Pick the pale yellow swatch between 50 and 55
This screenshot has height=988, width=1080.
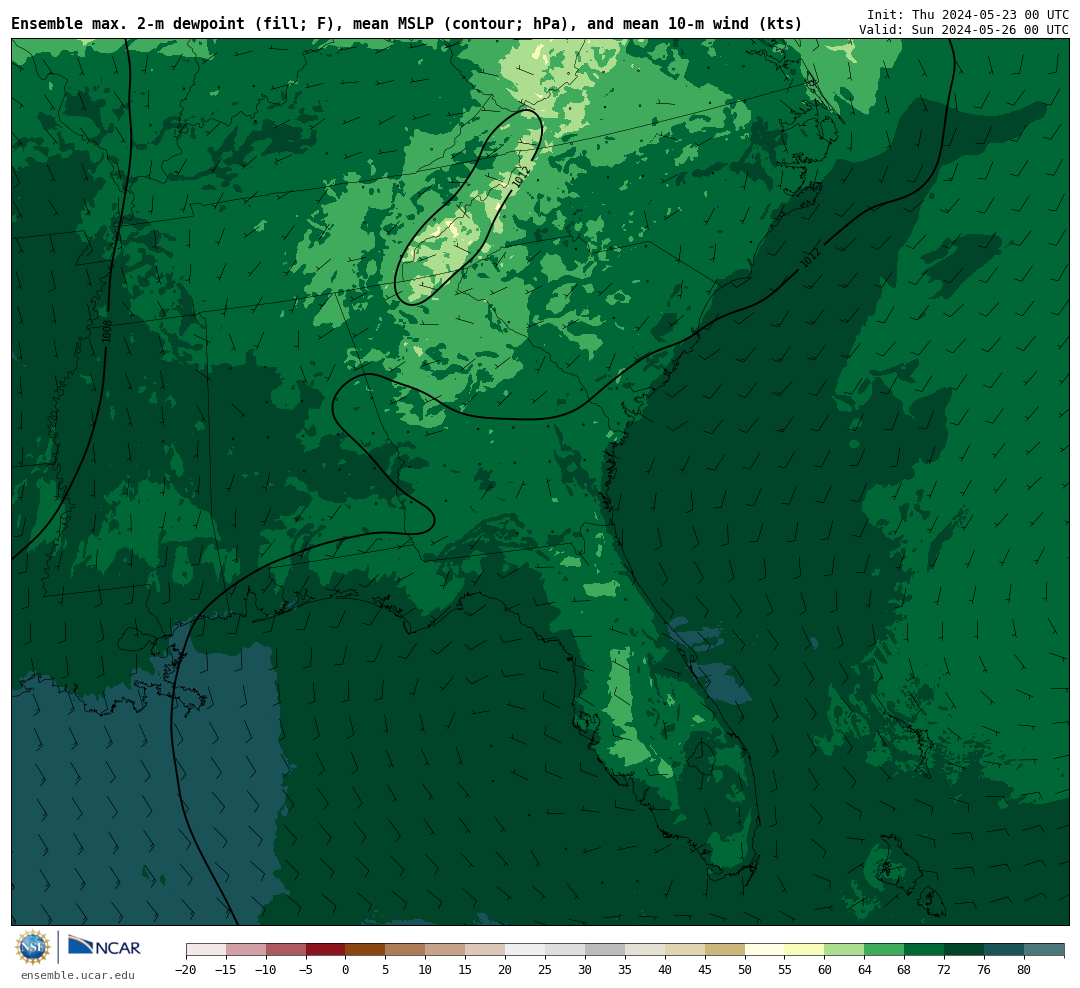[765, 950]
